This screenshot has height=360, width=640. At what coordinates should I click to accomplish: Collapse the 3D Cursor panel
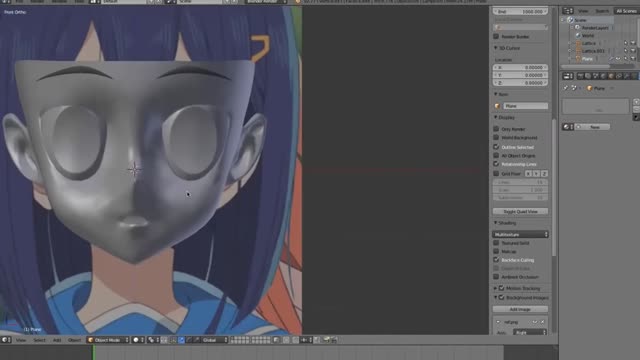point(496,48)
